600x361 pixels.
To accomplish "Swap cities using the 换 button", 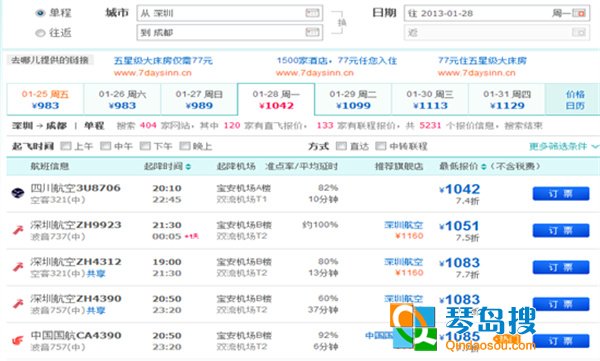I will (342, 23).
